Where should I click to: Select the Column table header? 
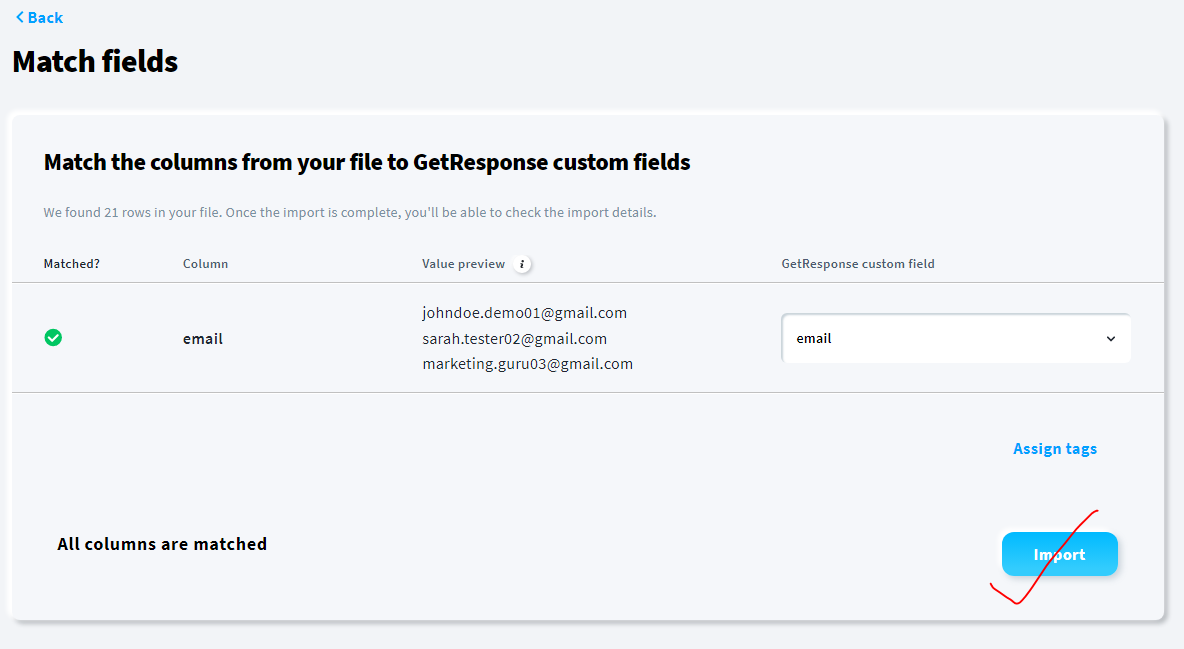pyautogui.click(x=205, y=264)
